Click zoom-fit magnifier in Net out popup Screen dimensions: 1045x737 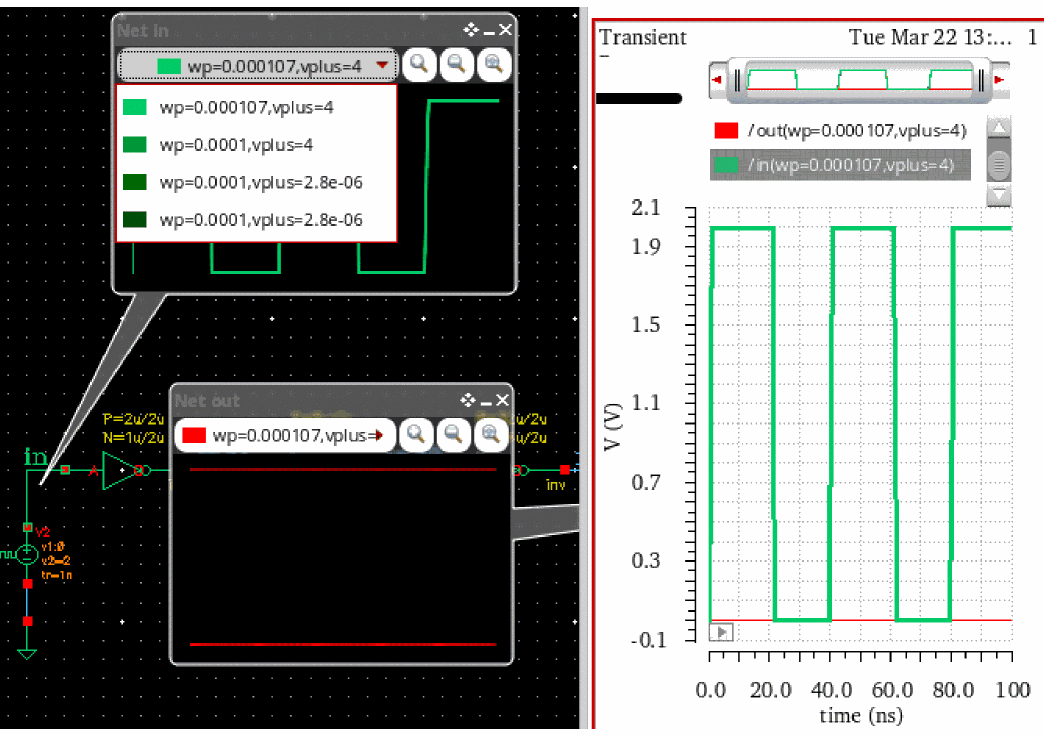pos(491,434)
